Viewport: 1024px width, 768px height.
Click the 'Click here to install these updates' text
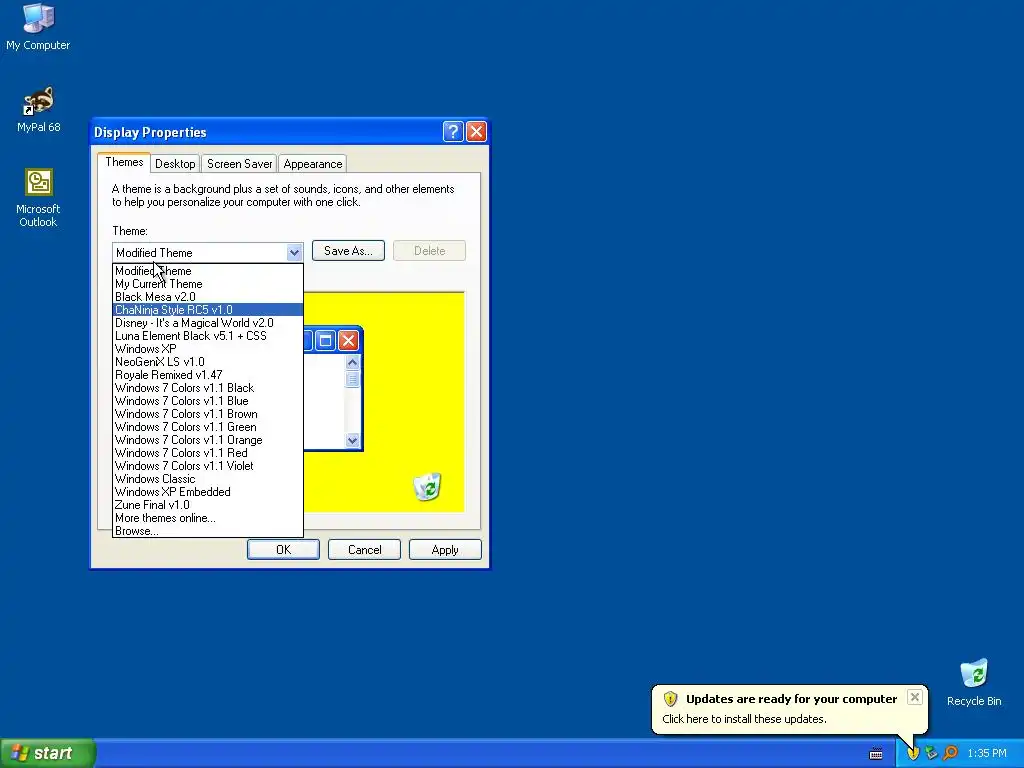click(744, 719)
